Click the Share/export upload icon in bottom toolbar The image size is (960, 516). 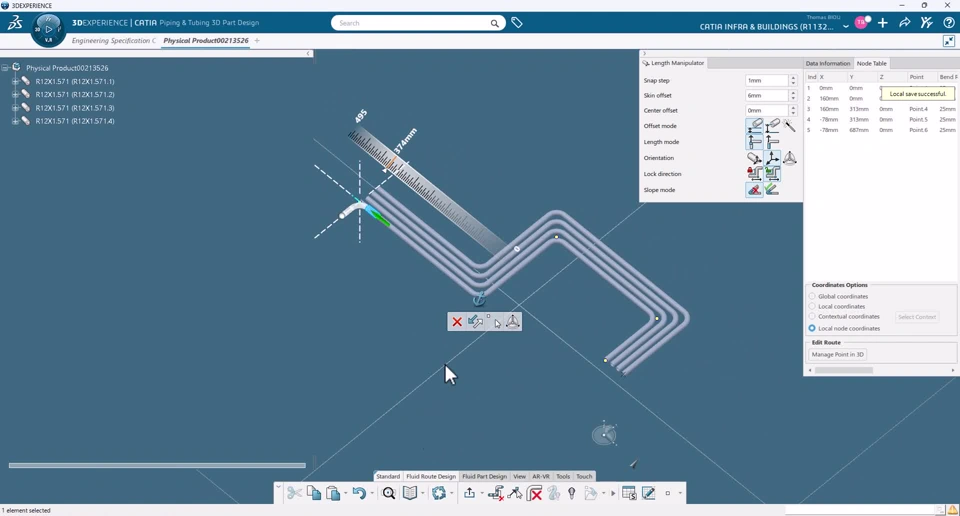point(469,493)
